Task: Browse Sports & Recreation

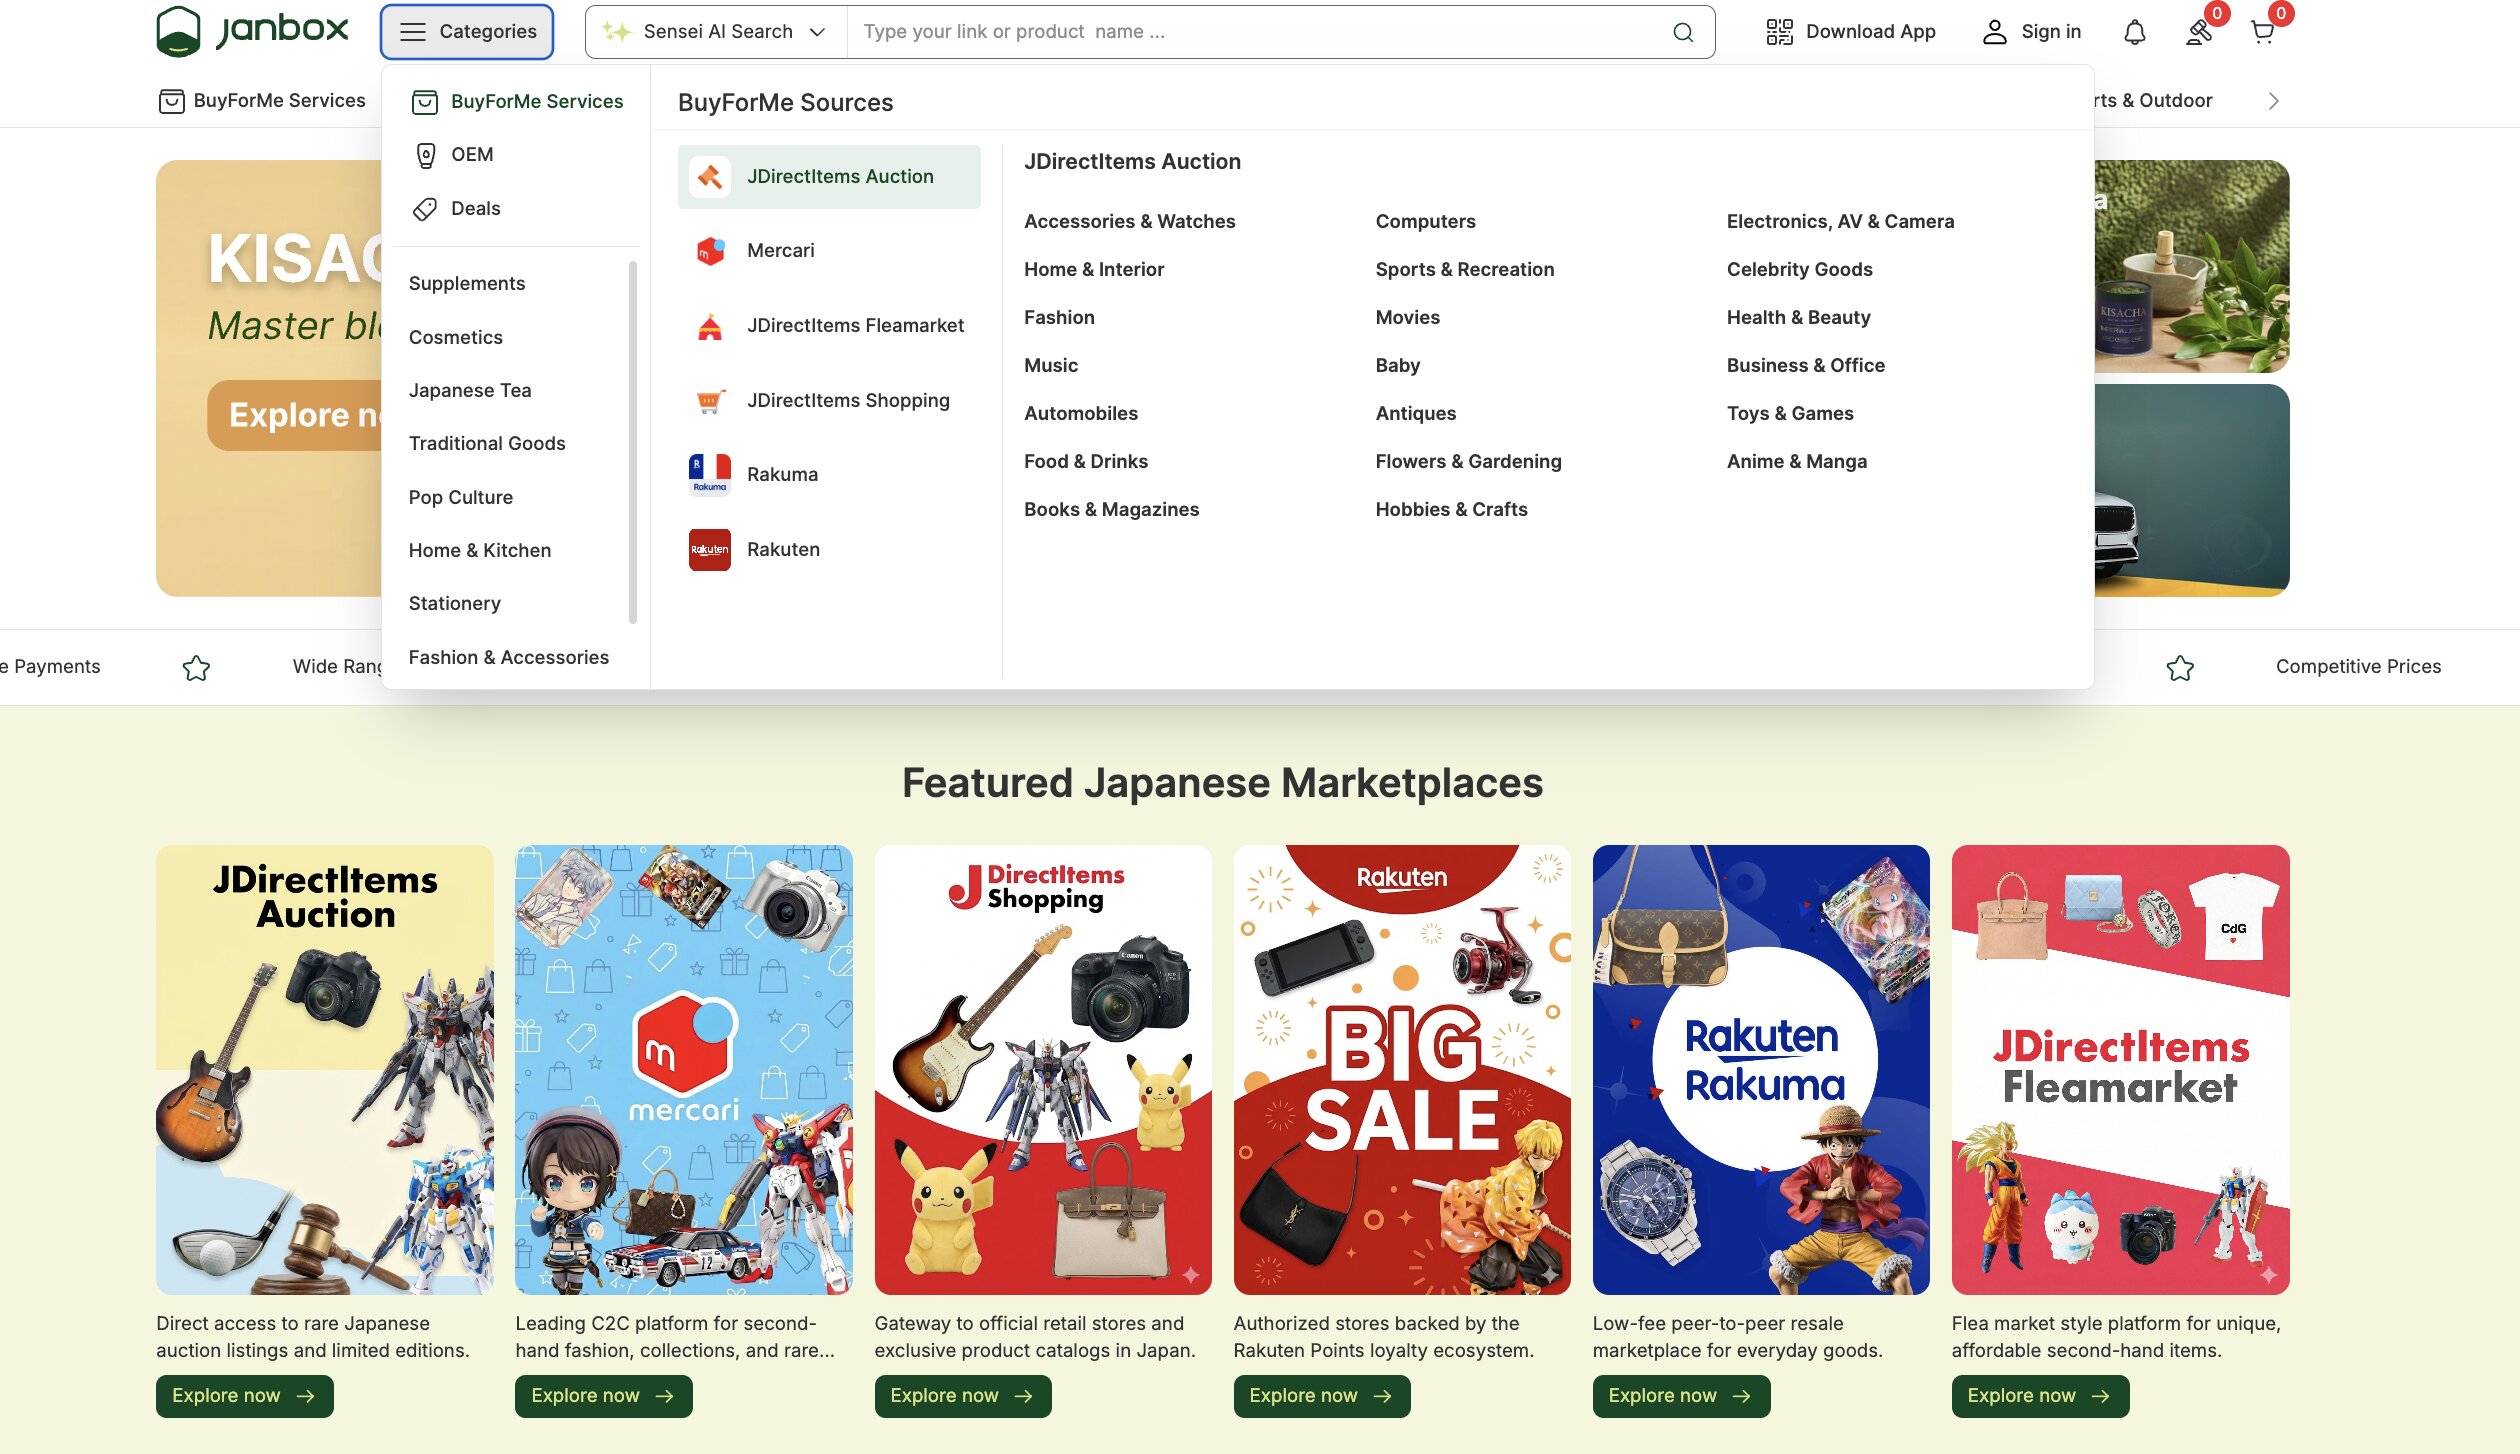Action: click(1465, 270)
